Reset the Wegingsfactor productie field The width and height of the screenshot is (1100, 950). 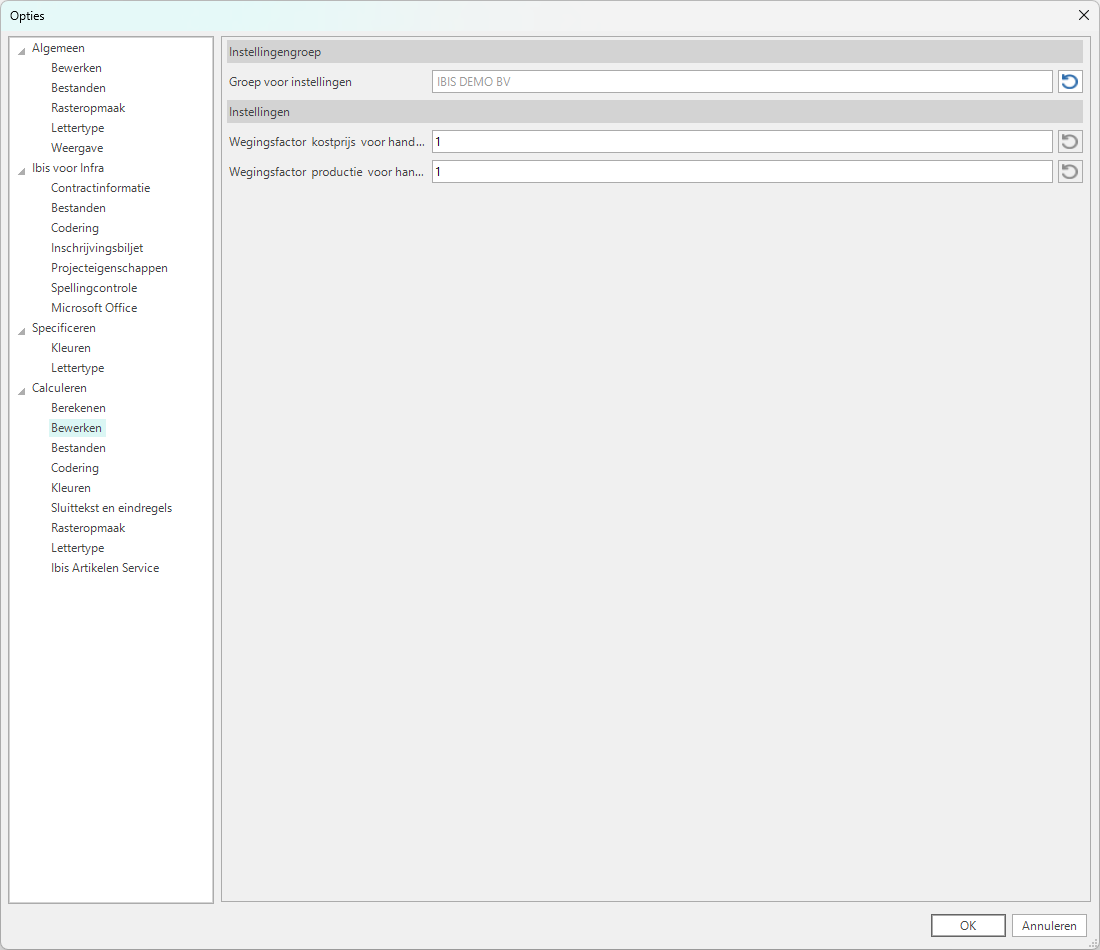click(1070, 172)
